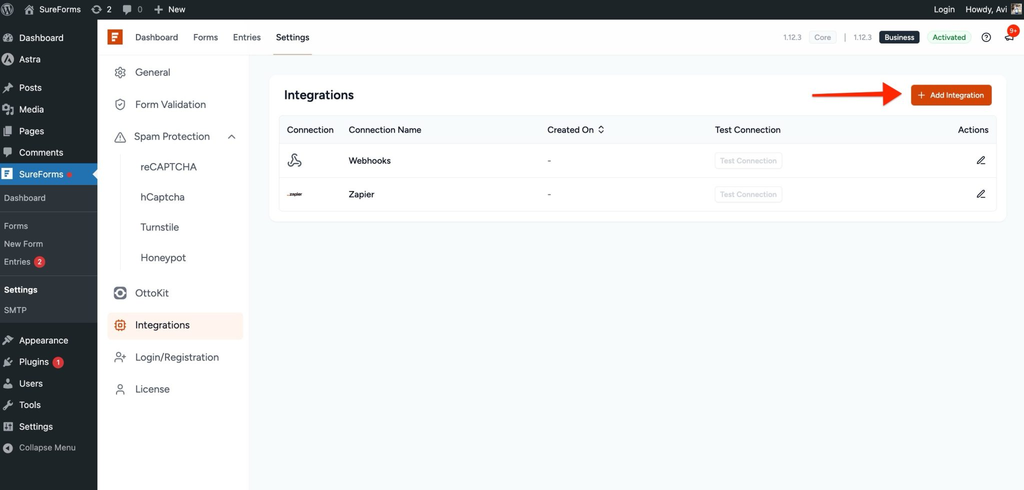Switch to the Forms tab

click(x=206, y=37)
